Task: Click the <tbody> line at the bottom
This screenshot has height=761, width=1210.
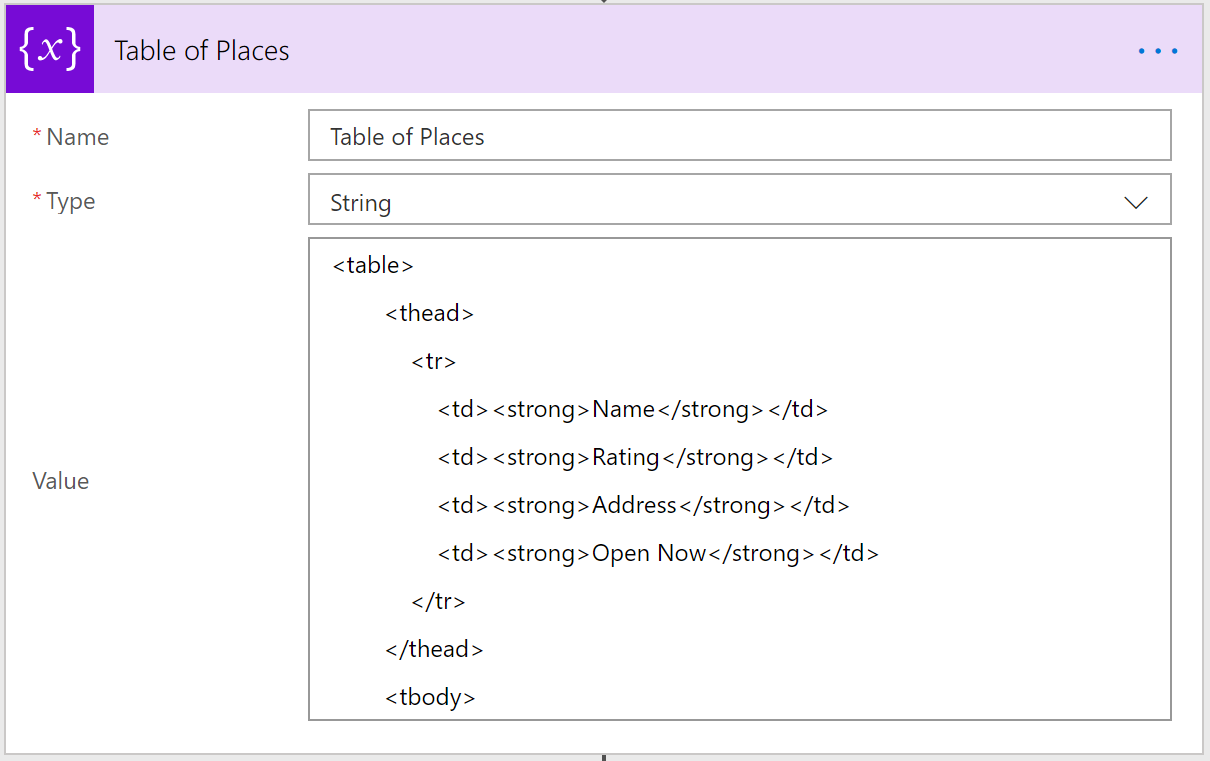Action: [430, 697]
